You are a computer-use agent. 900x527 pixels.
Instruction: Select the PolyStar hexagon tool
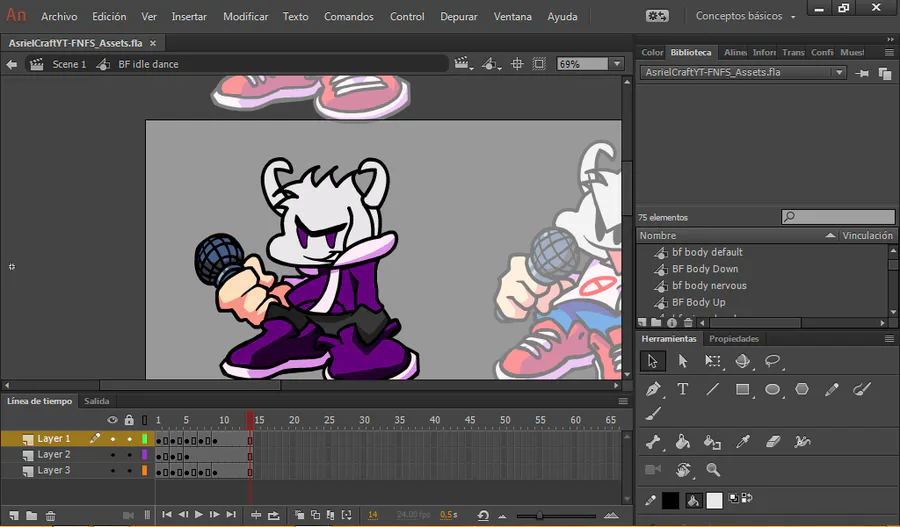tap(802, 389)
